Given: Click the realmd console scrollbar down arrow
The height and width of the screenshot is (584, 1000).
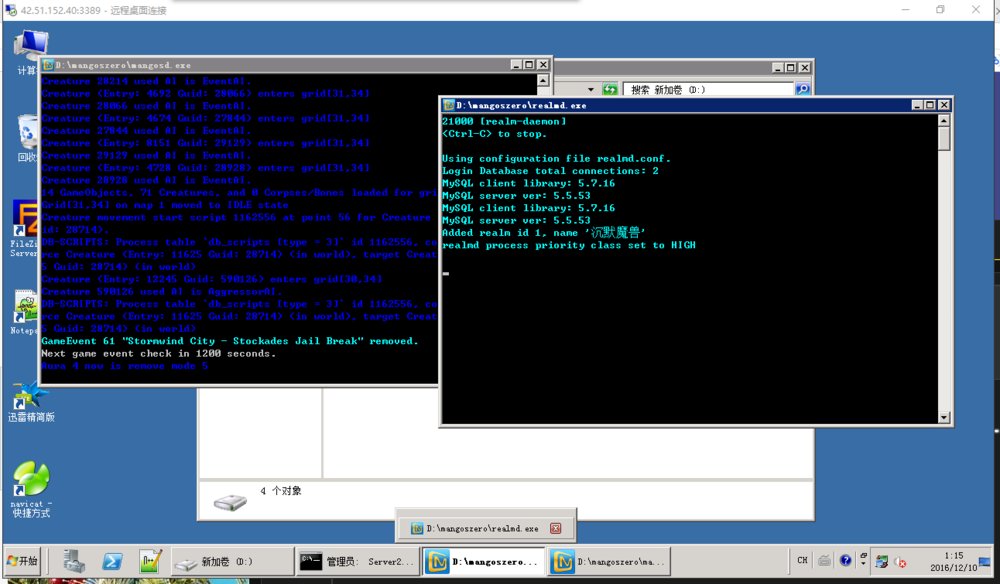Looking at the screenshot, I should click(944, 418).
